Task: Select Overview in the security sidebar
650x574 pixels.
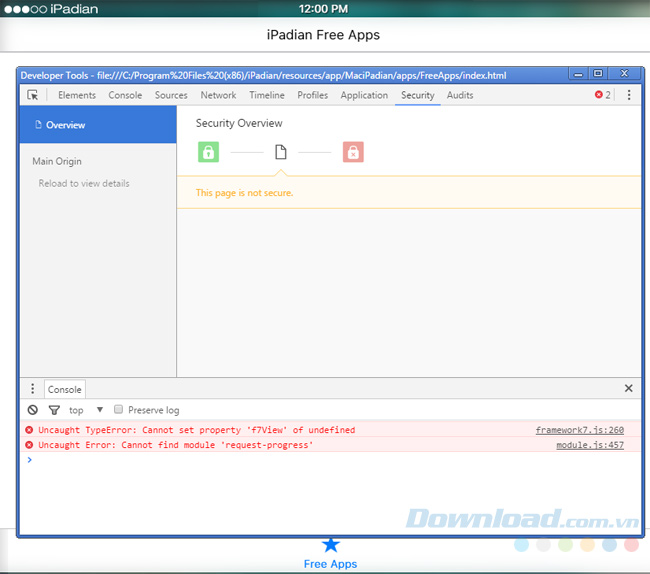Action: (x=98, y=125)
